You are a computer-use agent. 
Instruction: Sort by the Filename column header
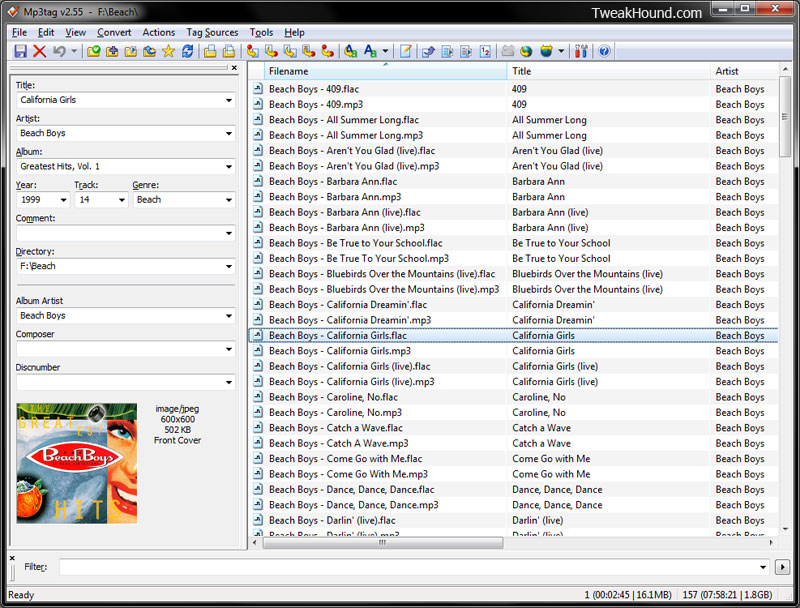pos(385,71)
